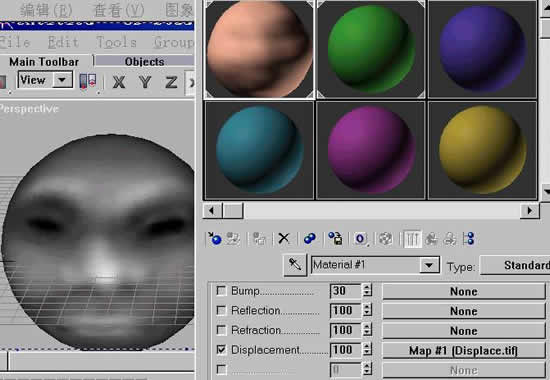Click Assign Material to Selection icon
The width and height of the screenshot is (550, 380).
[259, 239]
